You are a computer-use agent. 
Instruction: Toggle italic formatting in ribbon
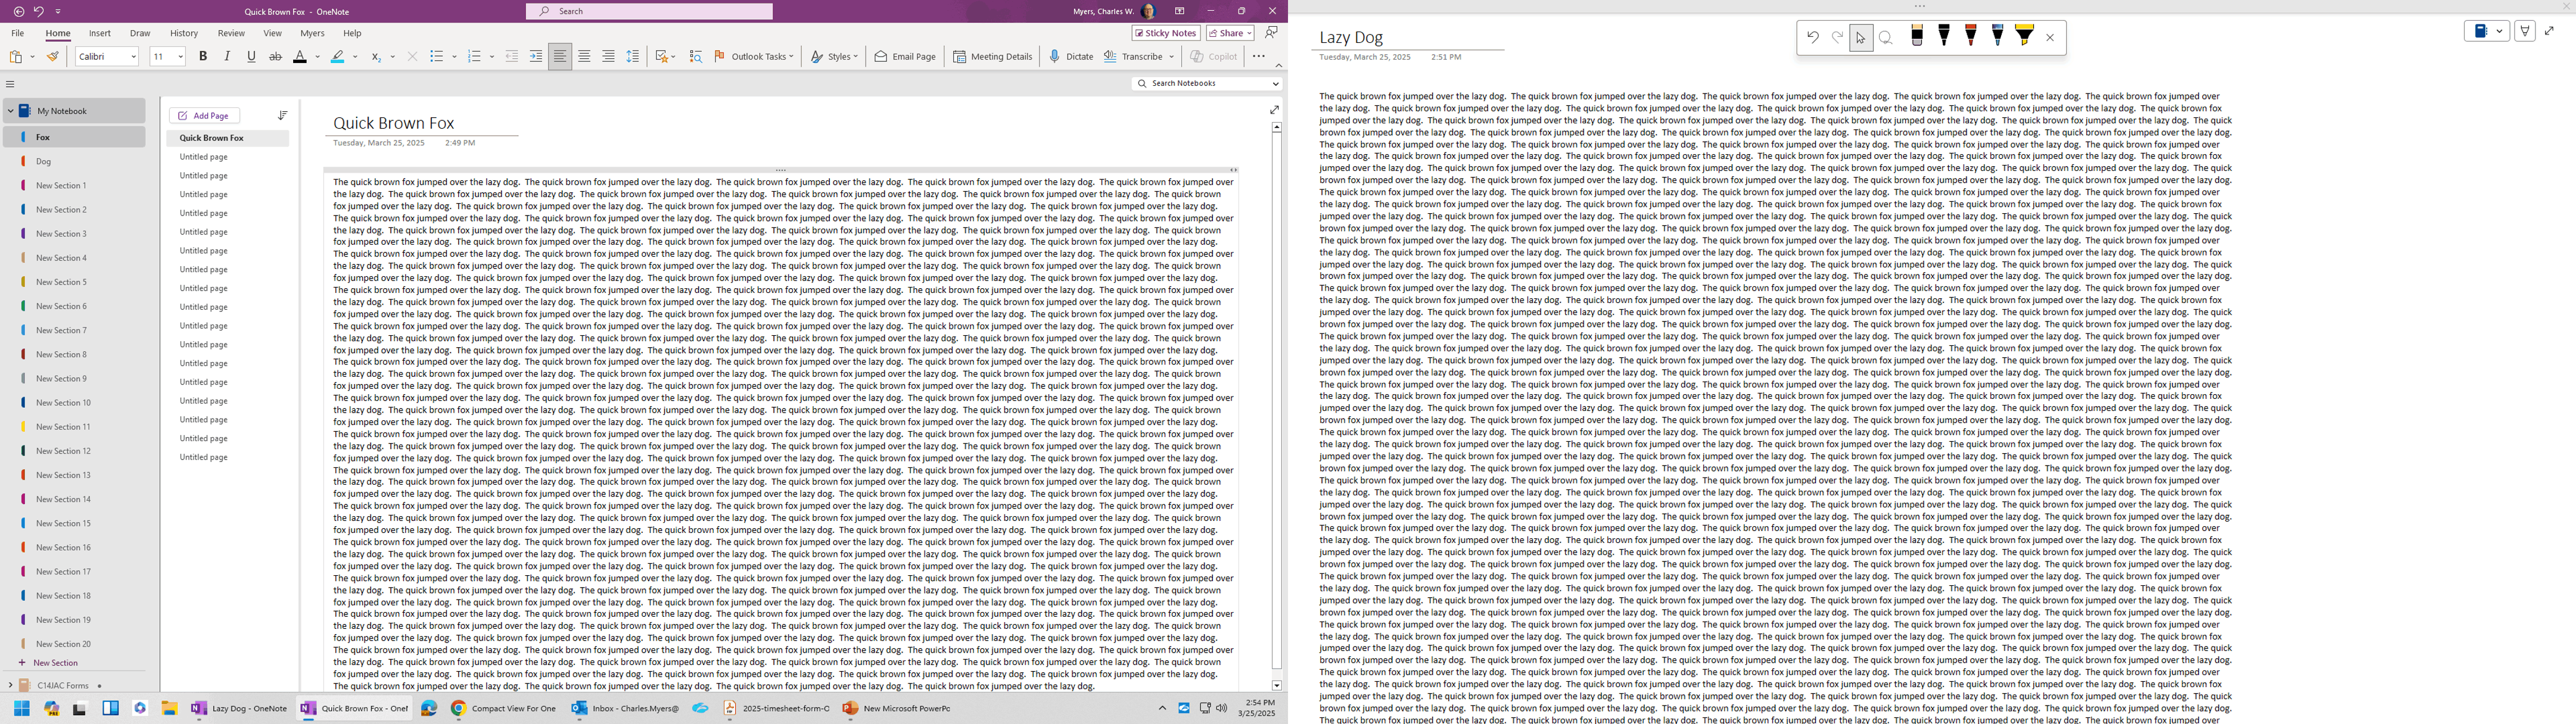pos(227,57)
